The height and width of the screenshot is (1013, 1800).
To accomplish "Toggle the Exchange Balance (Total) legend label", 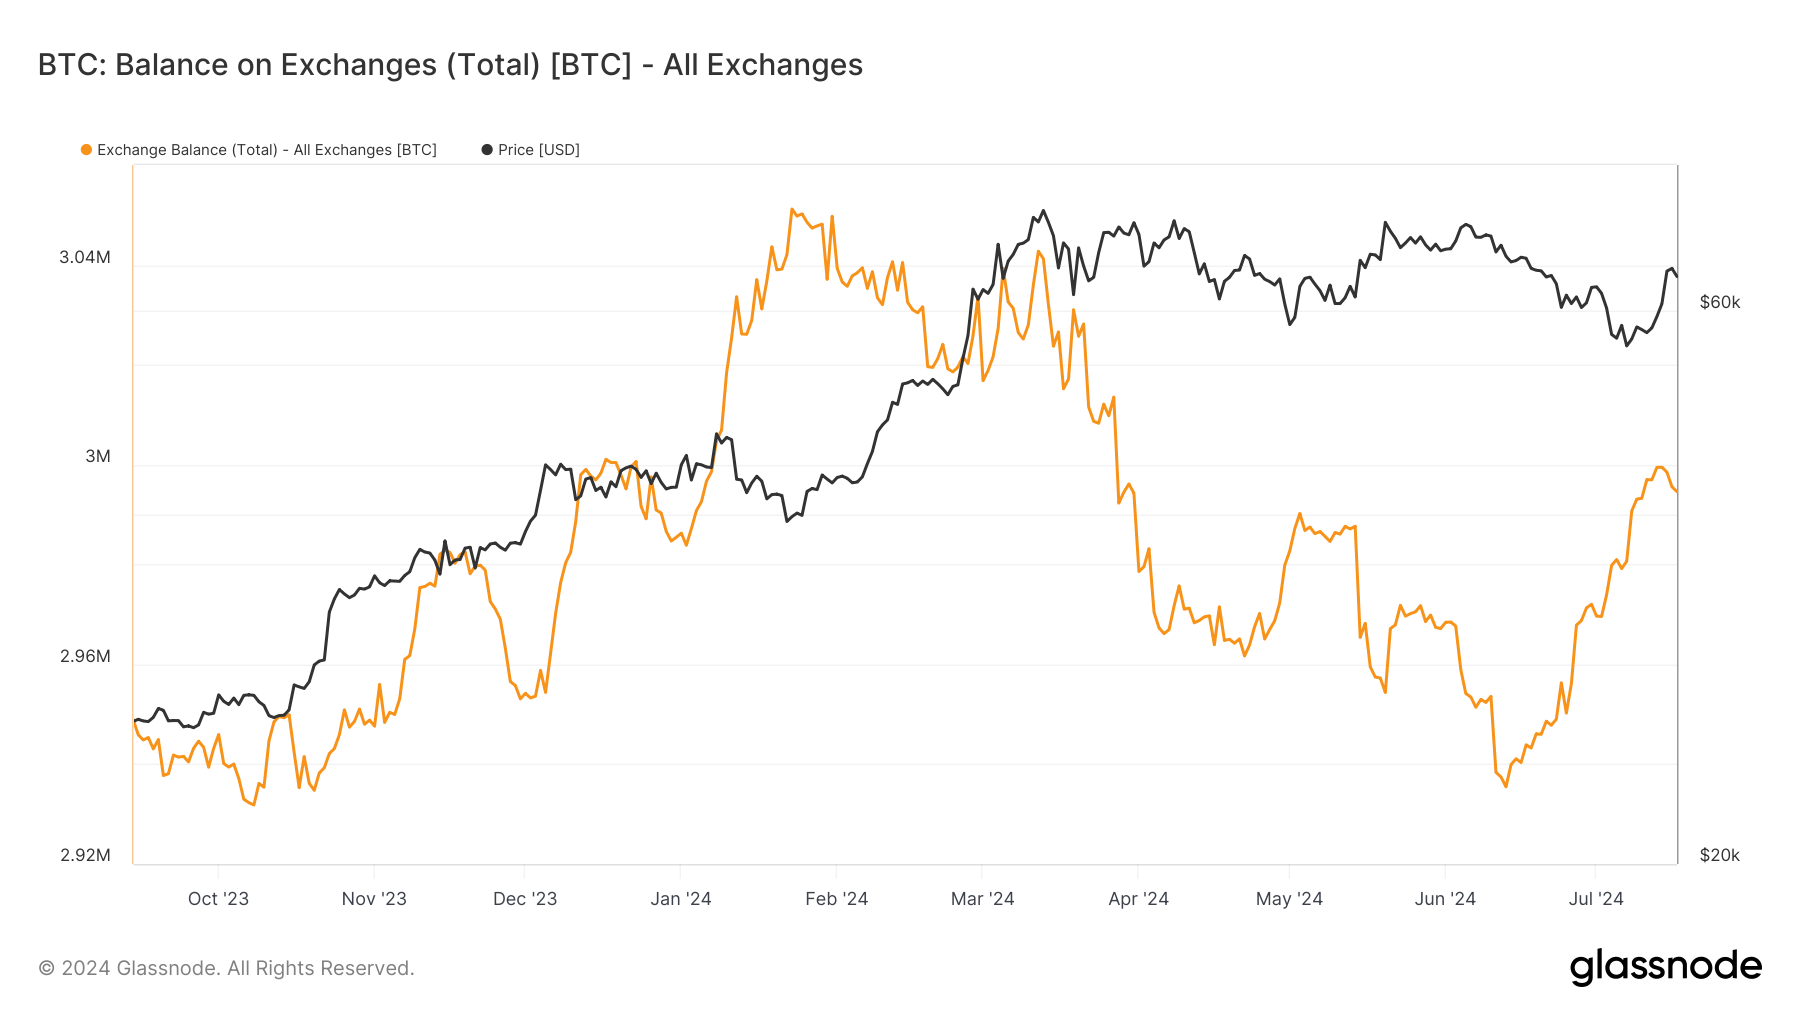I will coord(267,150).
